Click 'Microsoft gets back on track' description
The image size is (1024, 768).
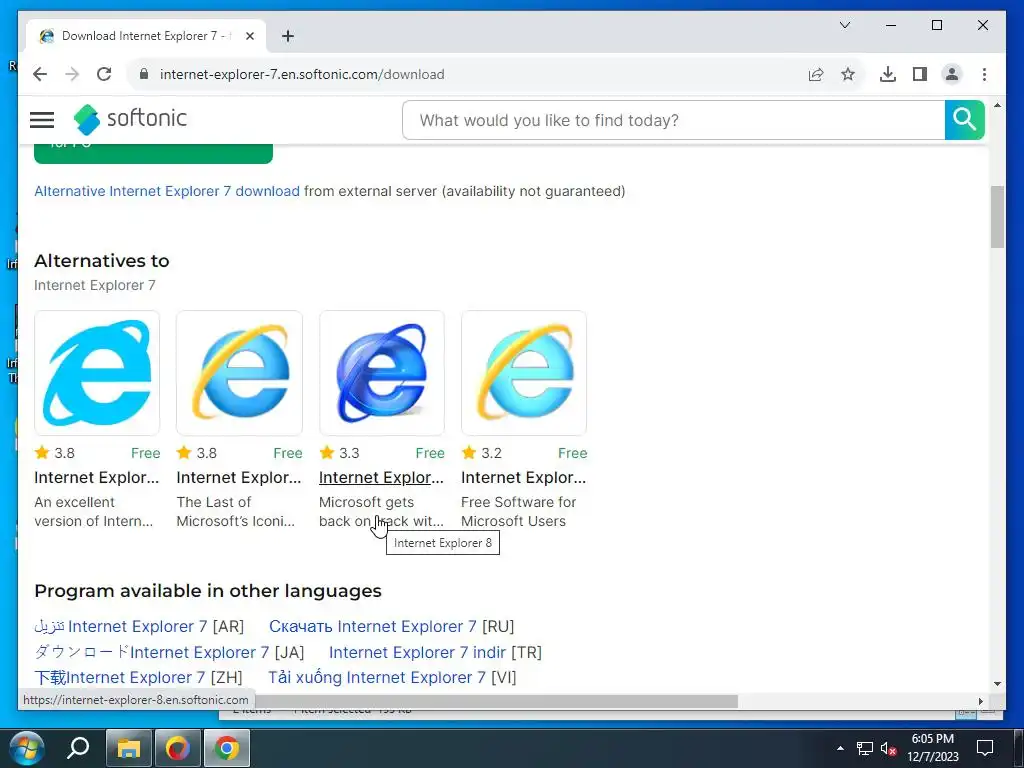tap(381, 512)
